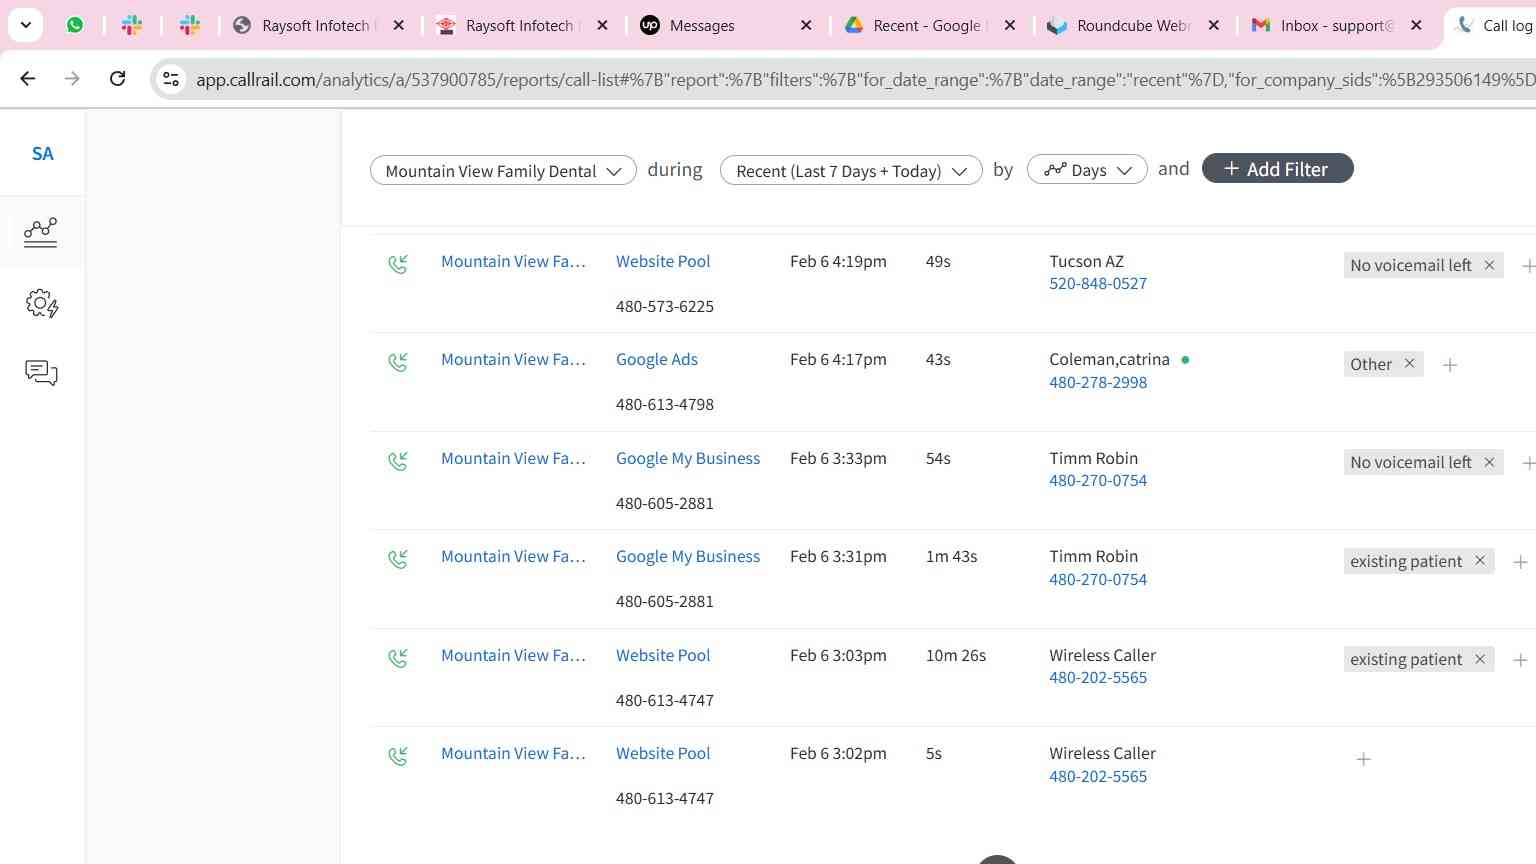Go back in browser history
The height and width of the screenshot is (864, 1536).
pos(28,78)
